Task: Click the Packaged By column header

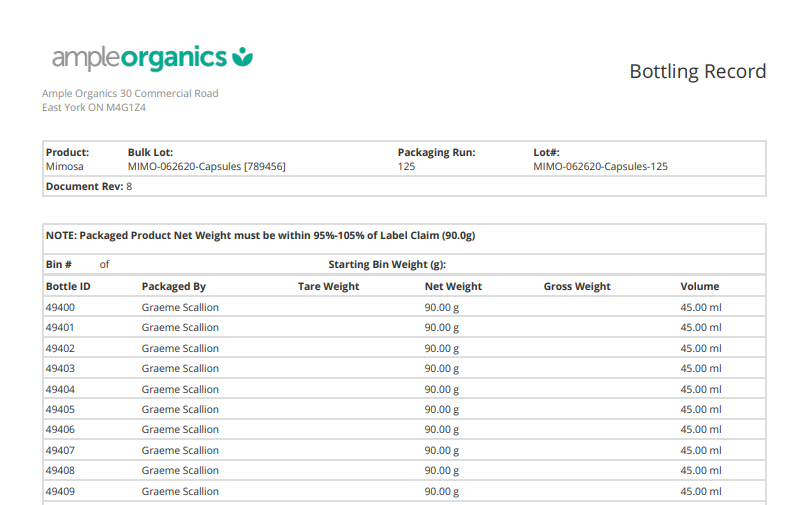Action: 173,286
